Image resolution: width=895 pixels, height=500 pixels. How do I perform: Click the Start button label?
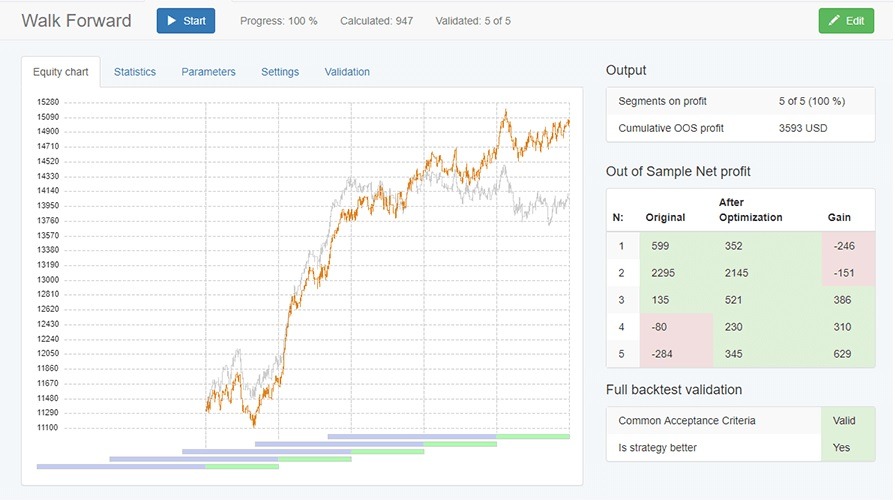point(195,21)
